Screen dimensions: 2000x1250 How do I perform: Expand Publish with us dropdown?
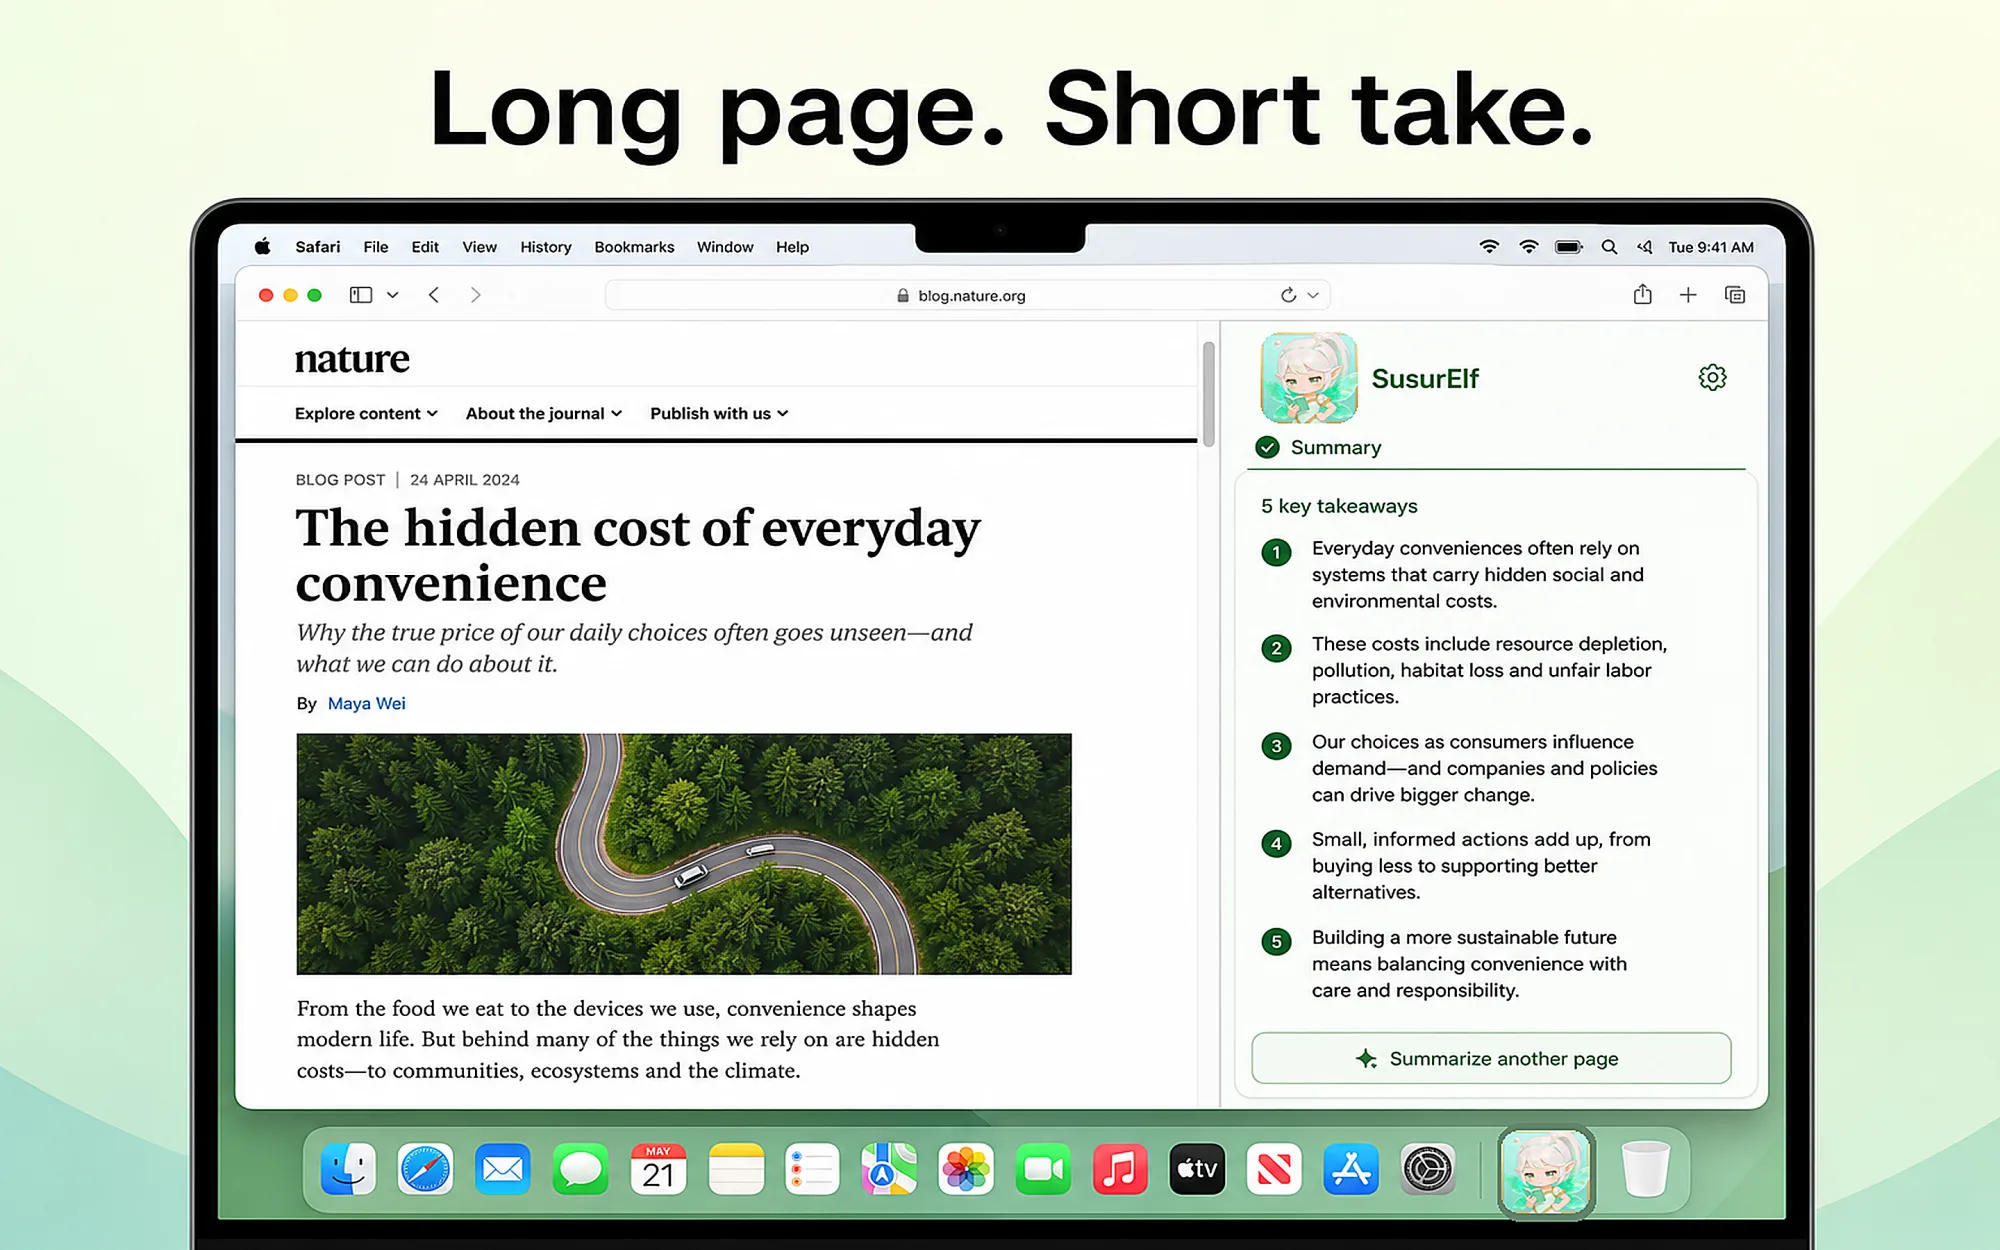[x=719, y=413]
